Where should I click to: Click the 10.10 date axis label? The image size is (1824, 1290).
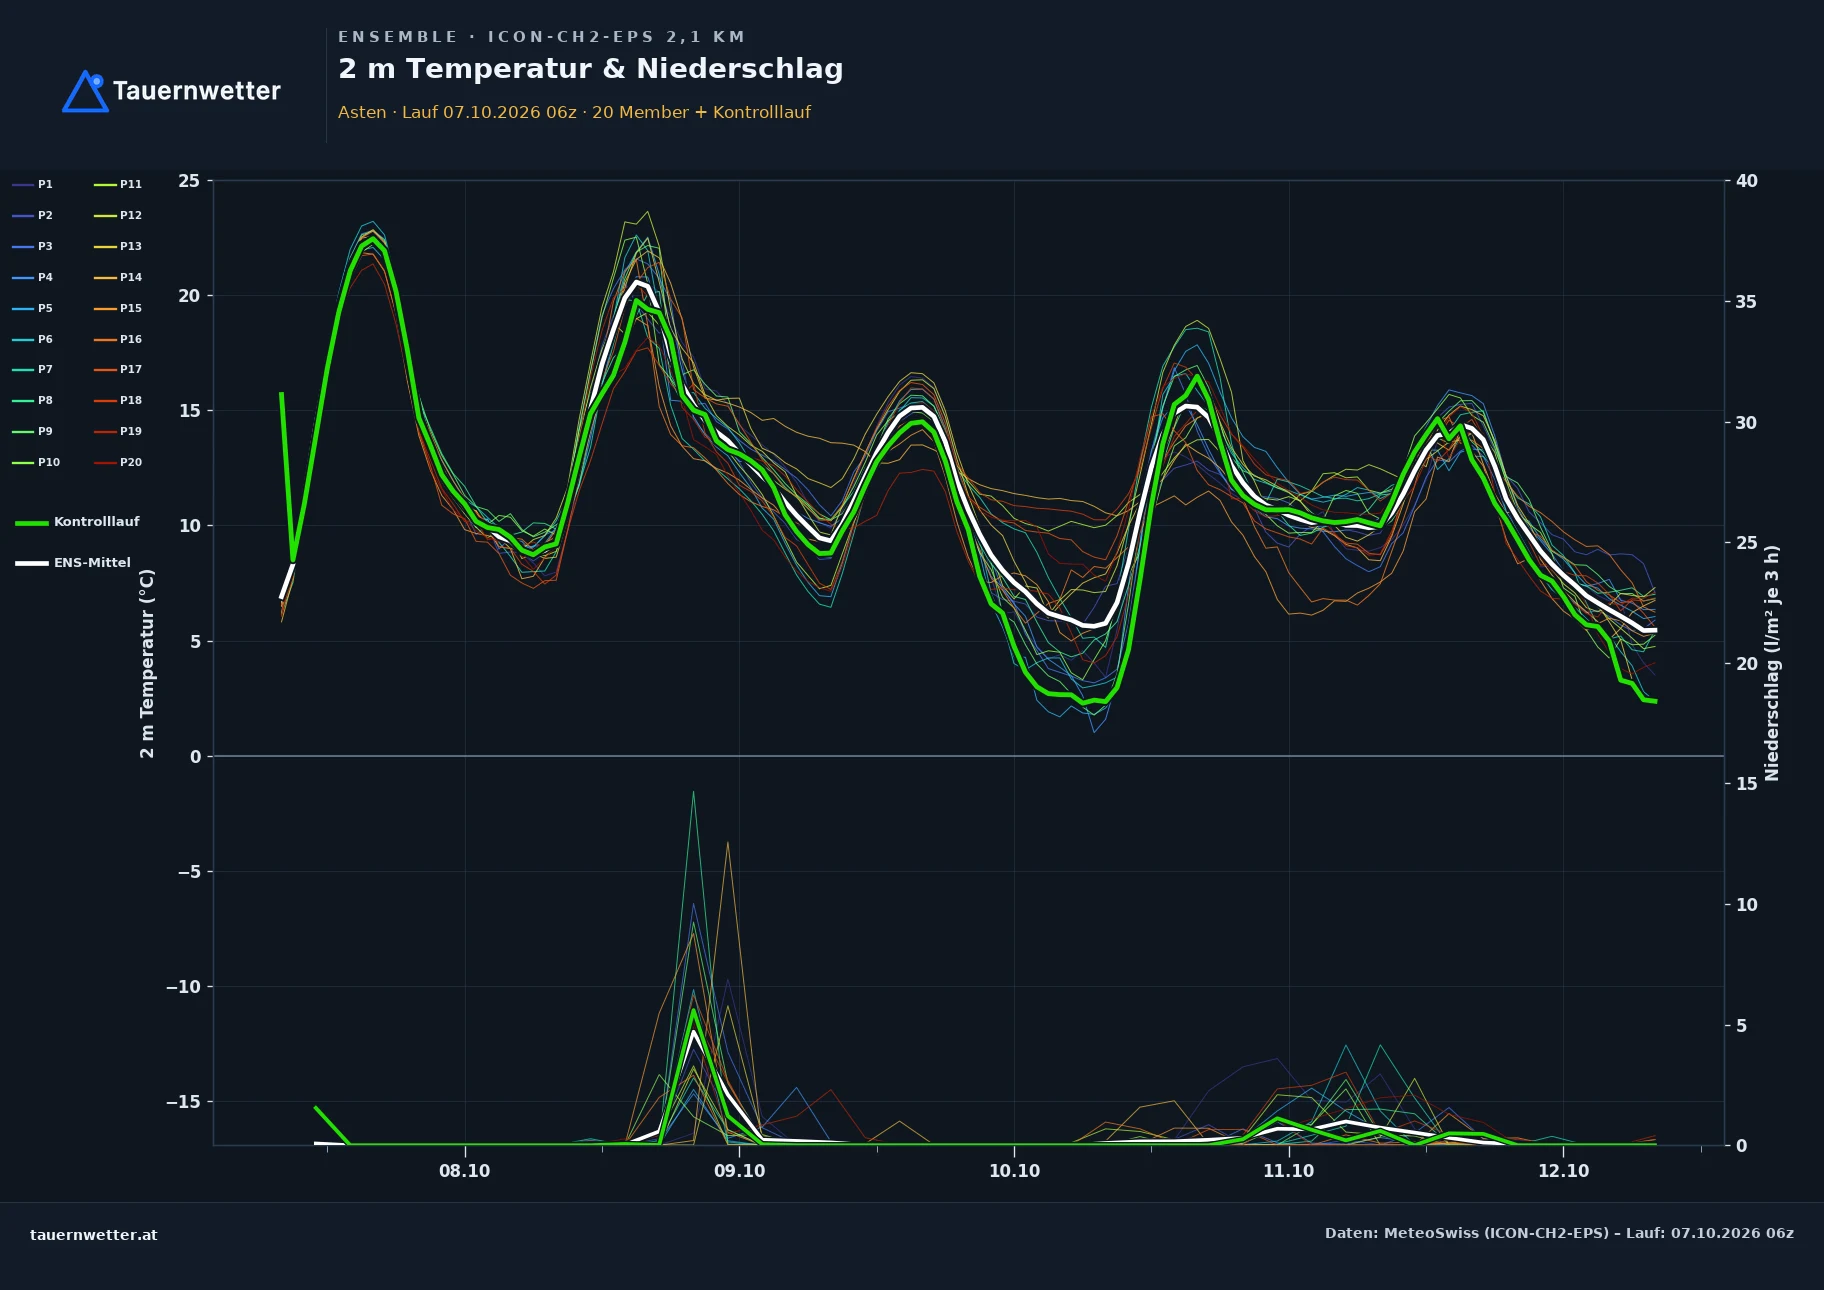(1014, 1171)
